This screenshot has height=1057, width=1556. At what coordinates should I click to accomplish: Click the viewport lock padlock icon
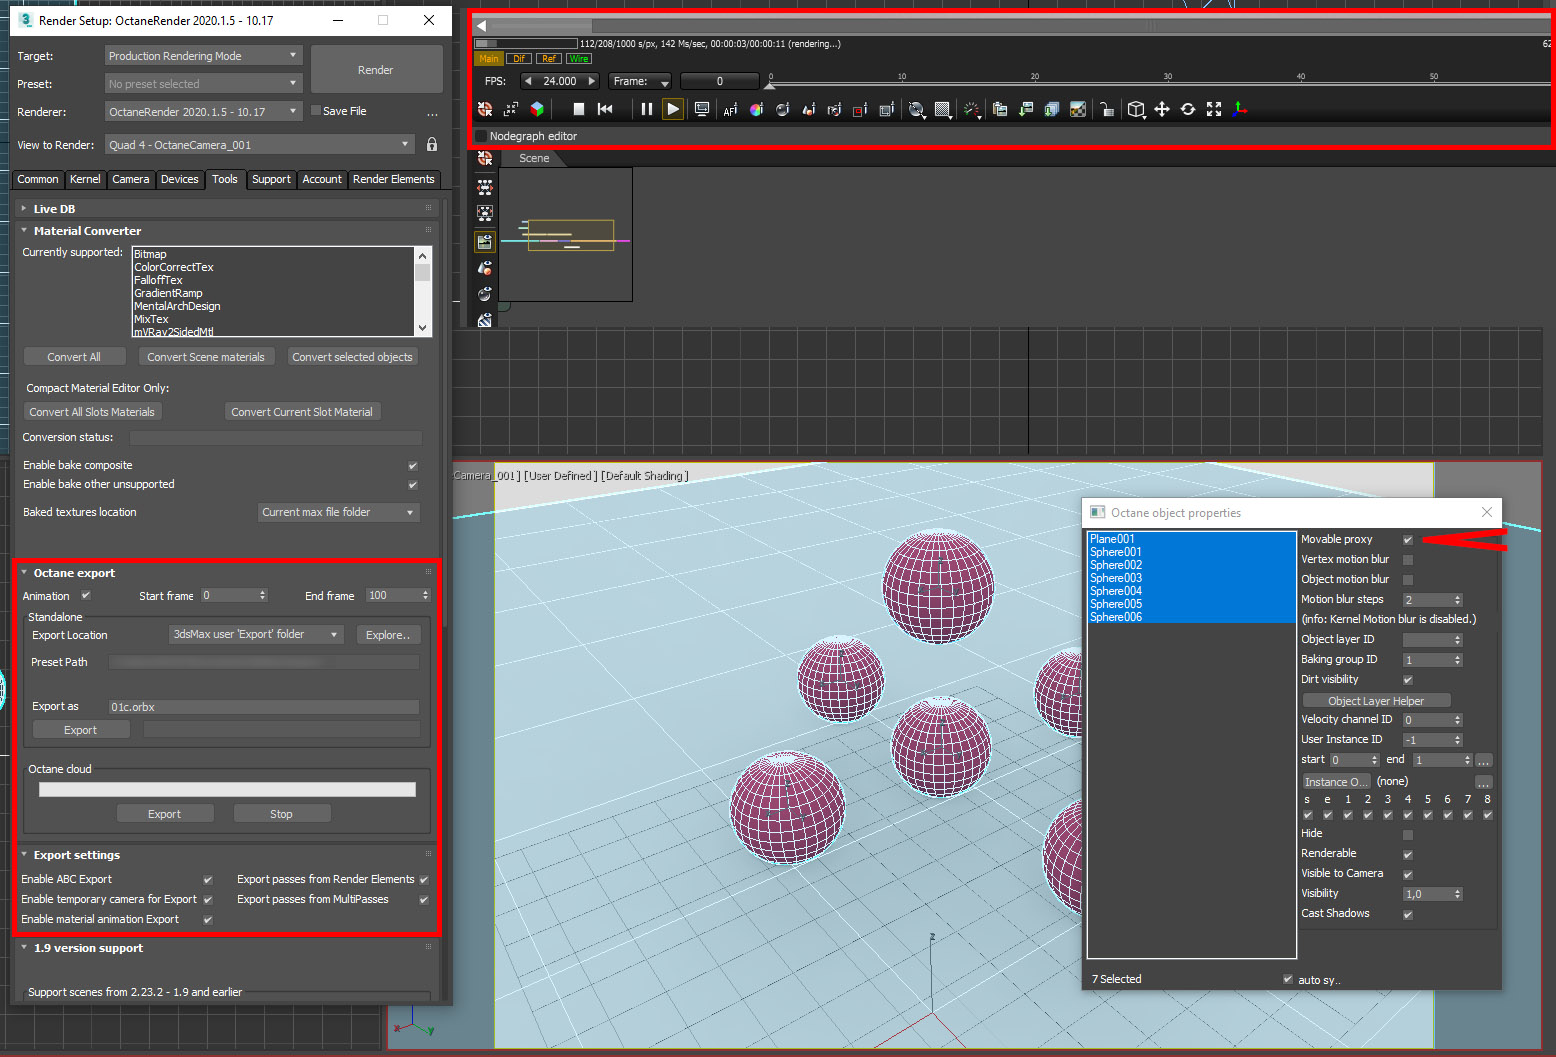tap(1107, 110)
